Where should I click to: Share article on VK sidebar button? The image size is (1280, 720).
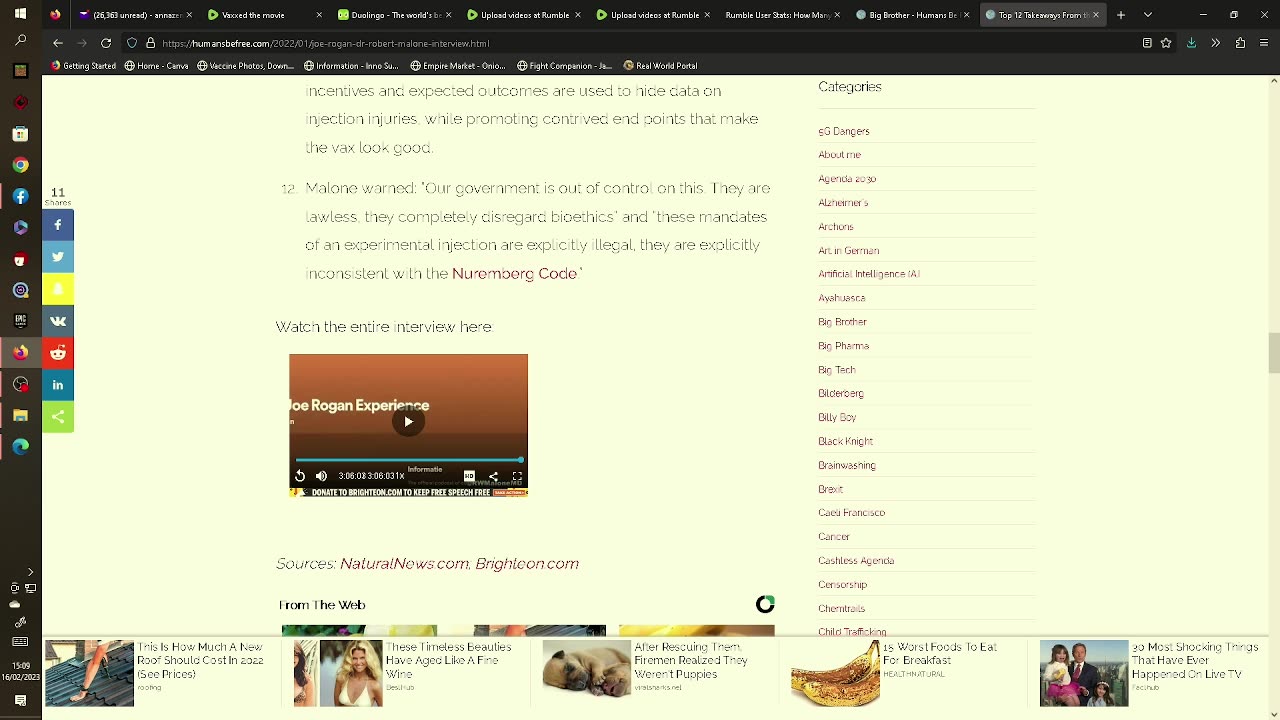point(58,321)
